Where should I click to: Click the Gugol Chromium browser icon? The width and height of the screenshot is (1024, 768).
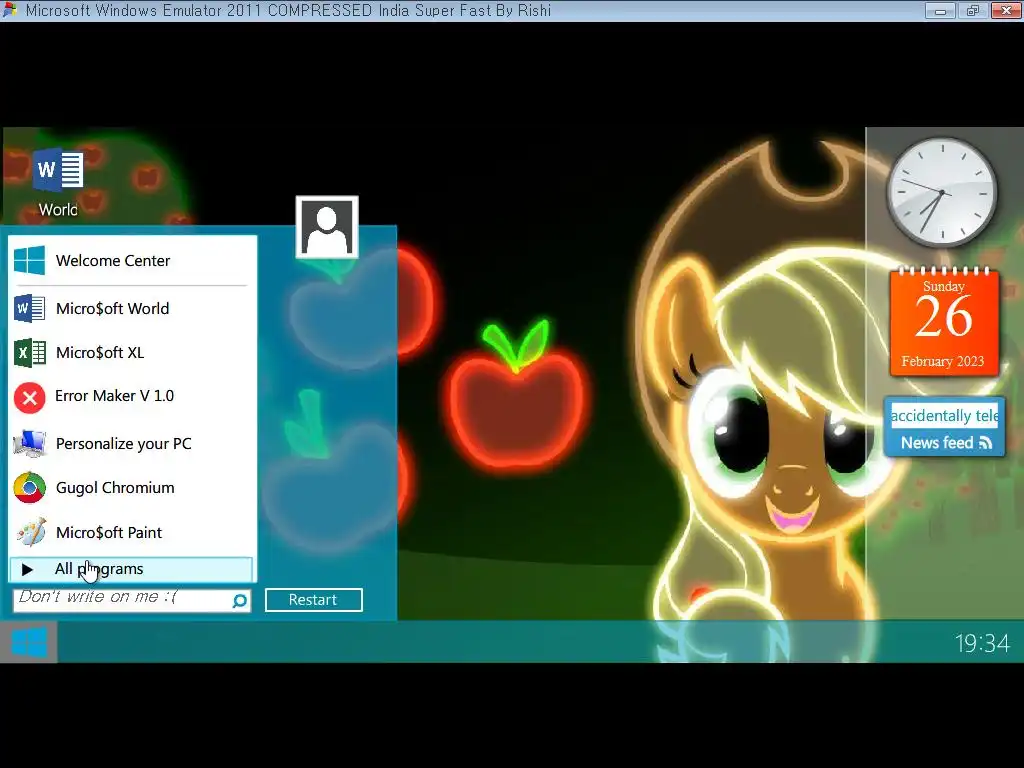pos(29,487)
